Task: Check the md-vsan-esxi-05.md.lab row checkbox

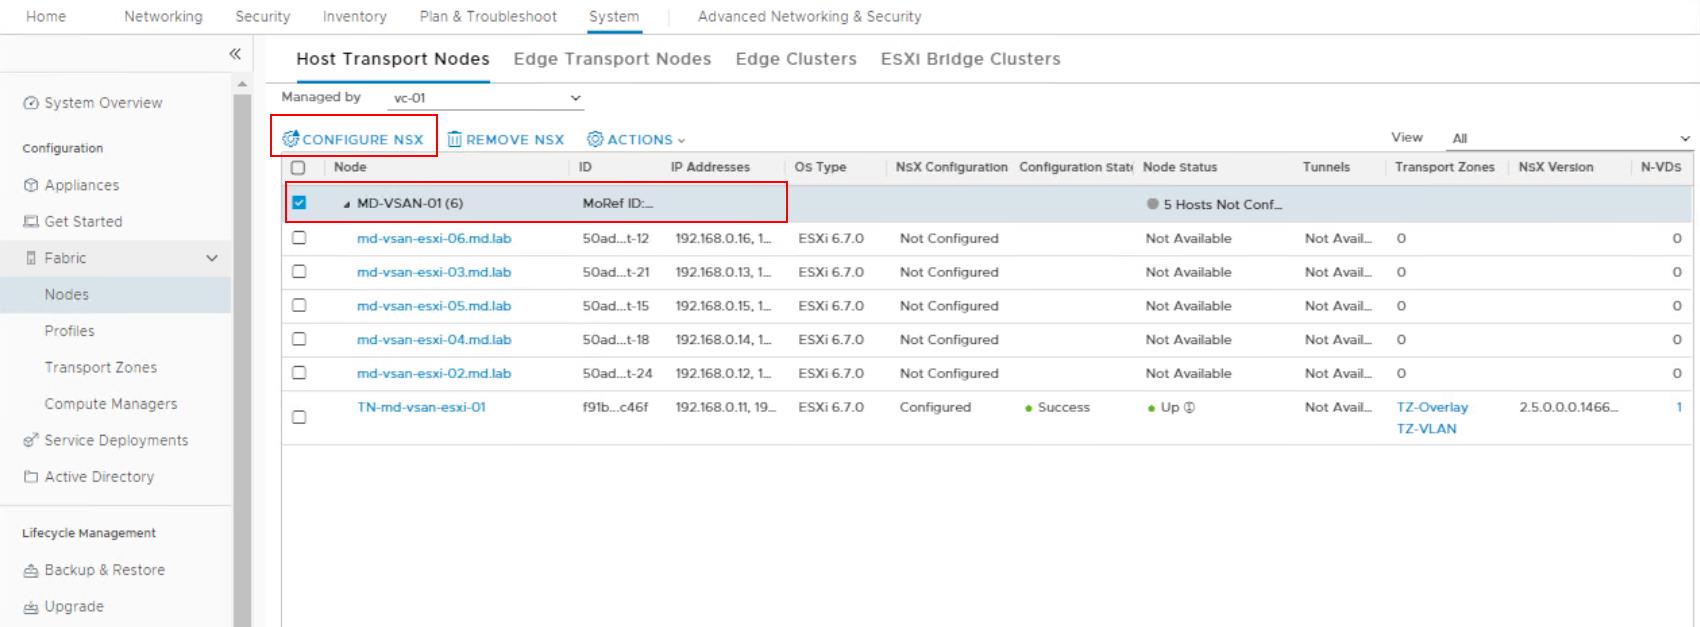Action: [x=299, y=306]
